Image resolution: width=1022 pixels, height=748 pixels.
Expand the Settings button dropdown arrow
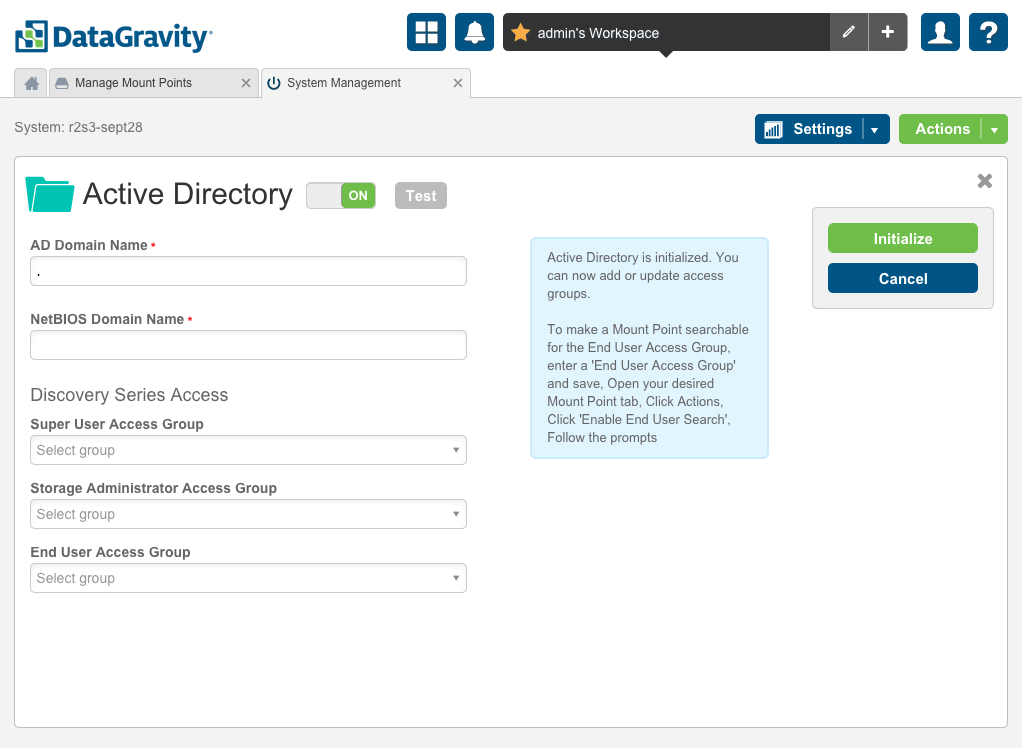click(876, 128)
